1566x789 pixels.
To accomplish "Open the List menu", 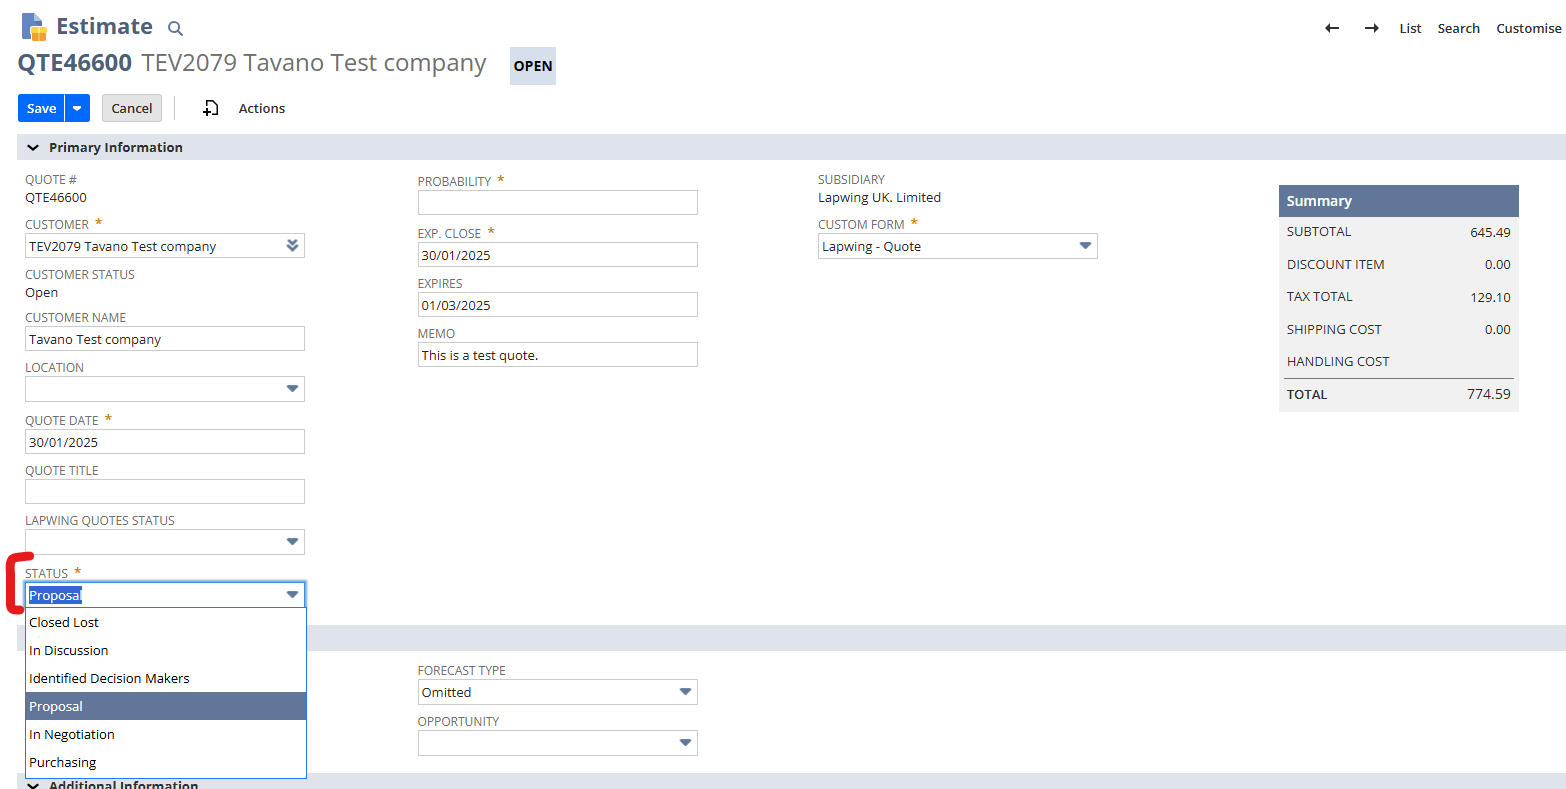I will click(x=1410, y=28).
